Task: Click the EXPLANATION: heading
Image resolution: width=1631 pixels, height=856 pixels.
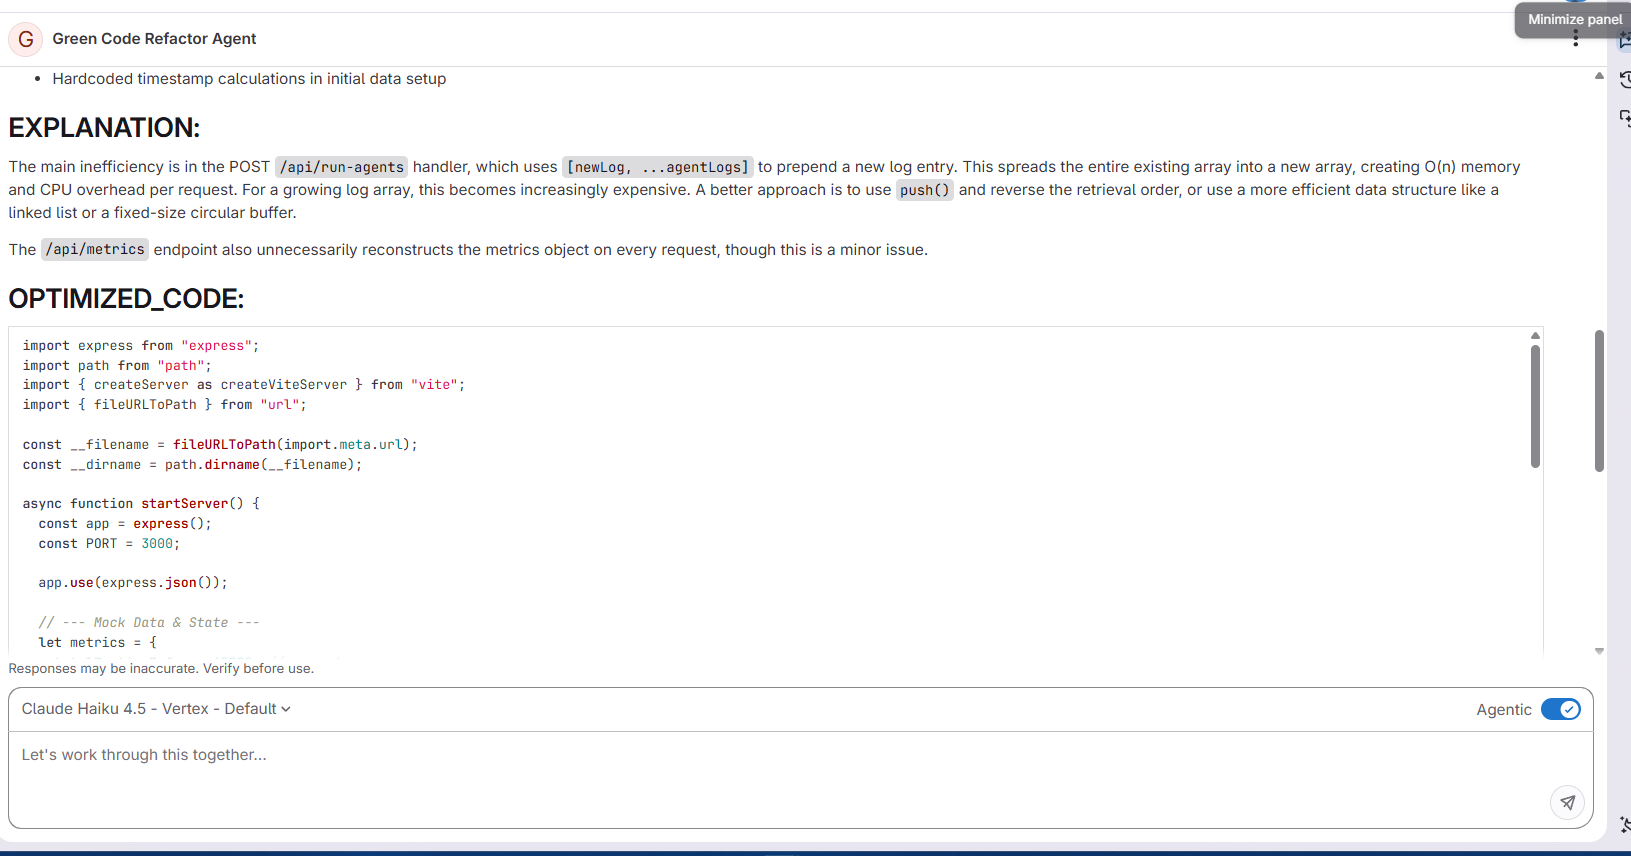Action: pyautogui.click(x=104, y=128)
